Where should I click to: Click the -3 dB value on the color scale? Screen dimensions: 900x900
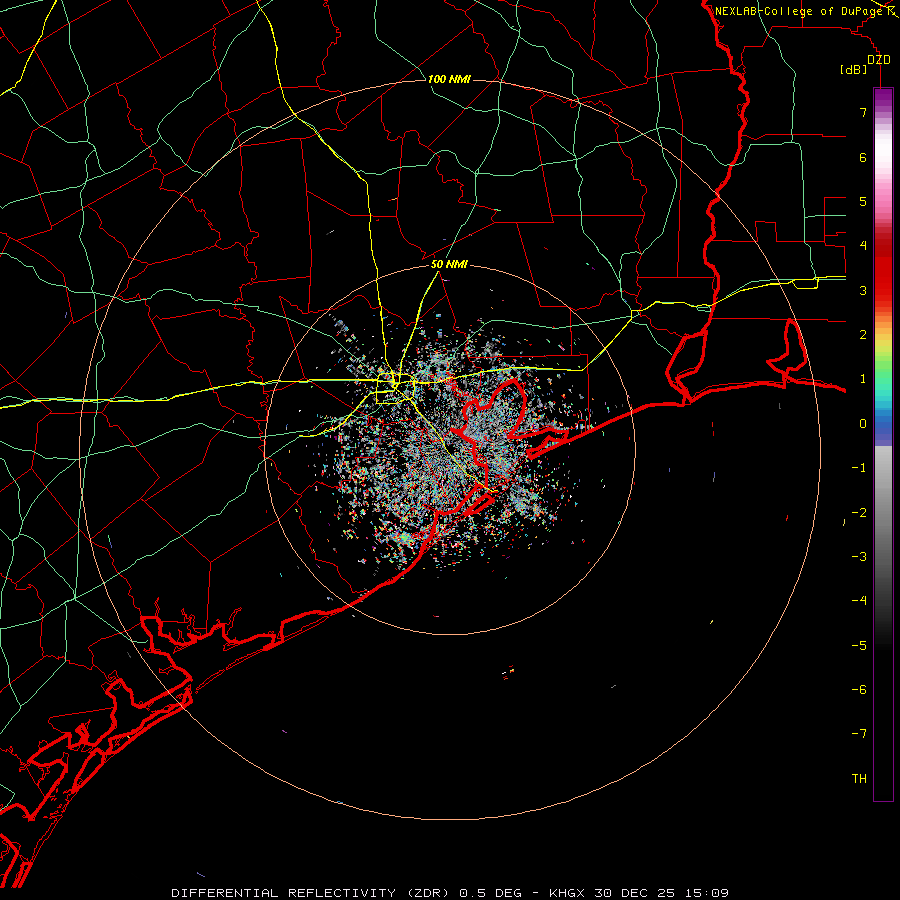pyautogui.click(x=859, y=556)
